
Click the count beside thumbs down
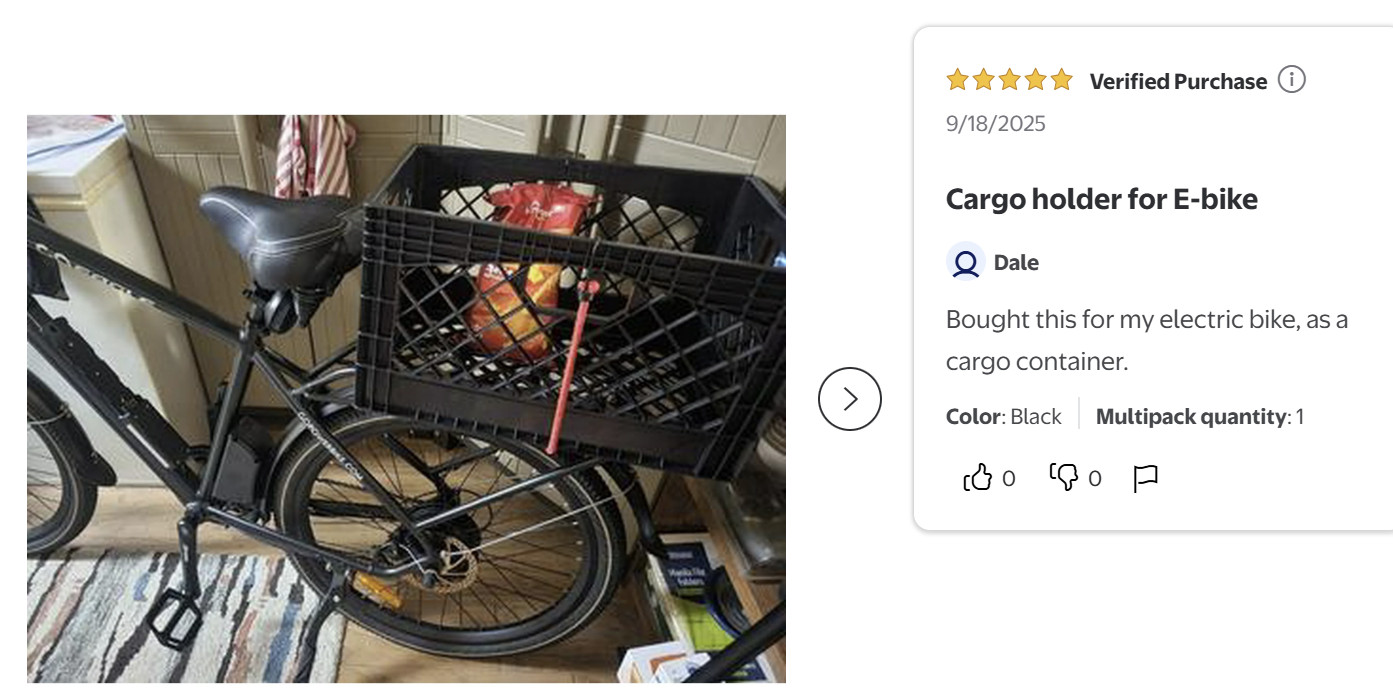(1094, 479)
